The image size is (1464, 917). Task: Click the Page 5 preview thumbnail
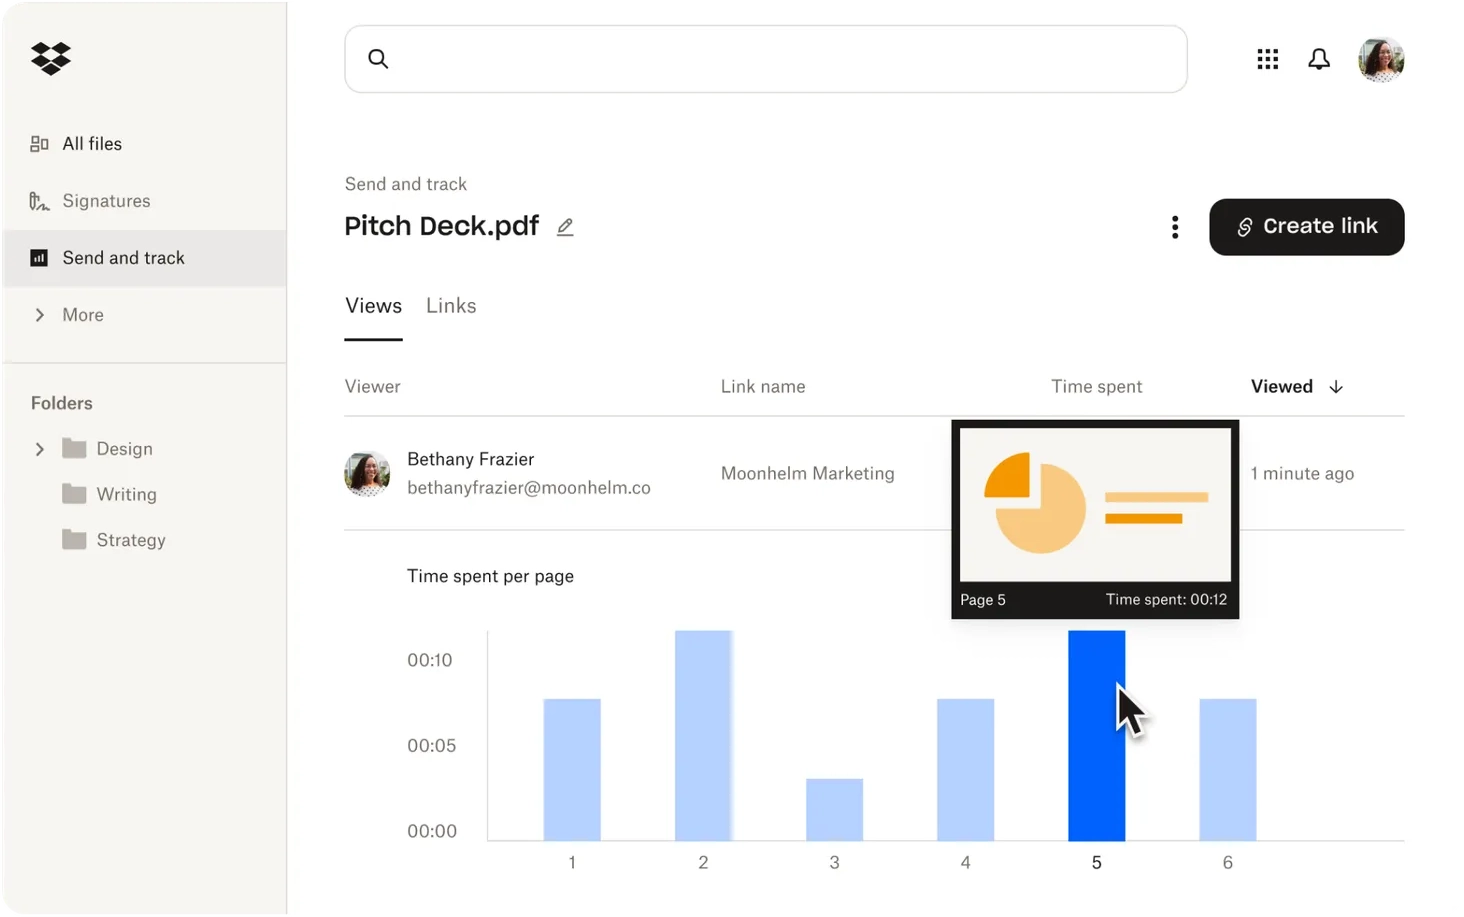pos(1095,505)
